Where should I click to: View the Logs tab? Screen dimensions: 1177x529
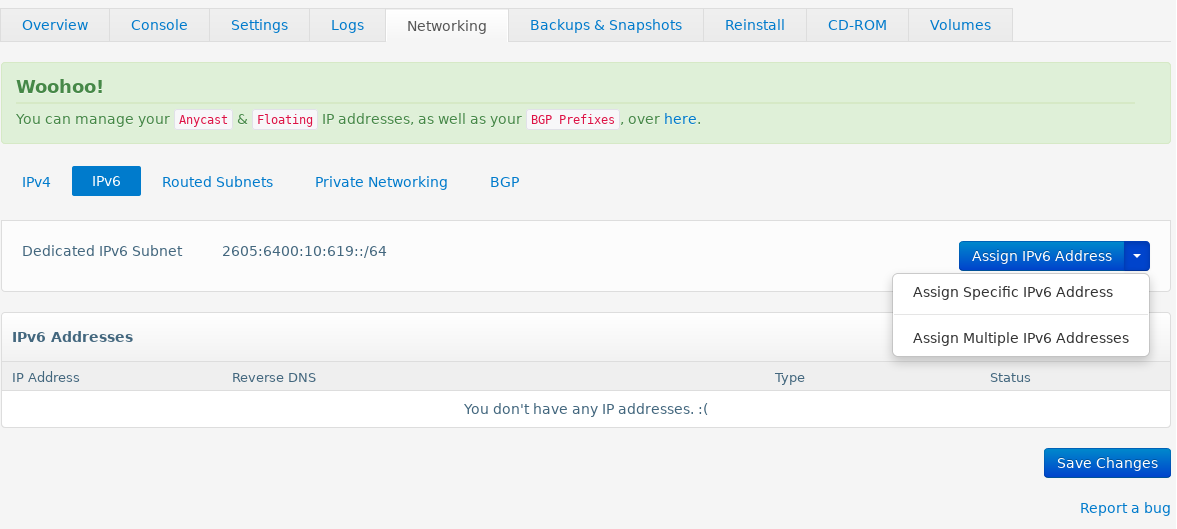click(x=348, y=25)
